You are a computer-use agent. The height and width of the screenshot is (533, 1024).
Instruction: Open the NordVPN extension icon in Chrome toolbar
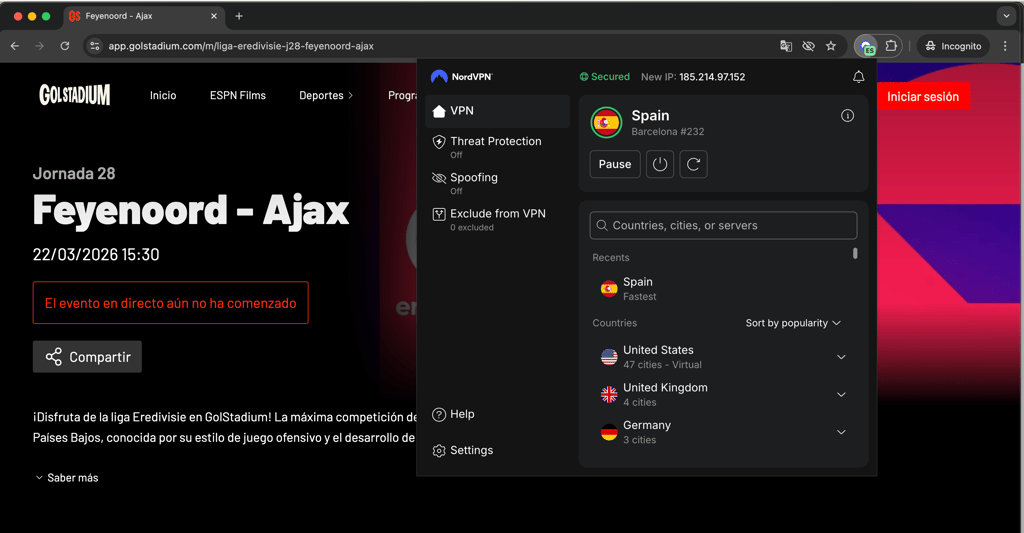coord(867,46)
